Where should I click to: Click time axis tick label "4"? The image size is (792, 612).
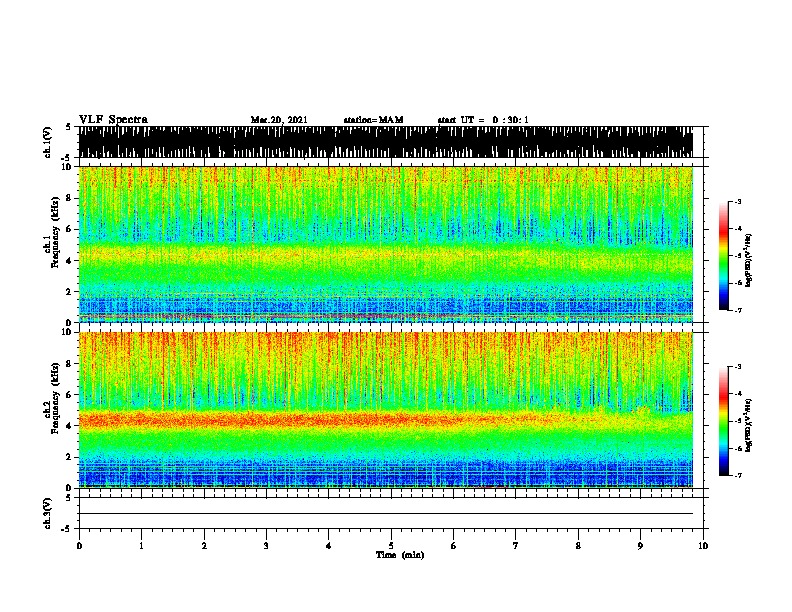tap(329, 546)
